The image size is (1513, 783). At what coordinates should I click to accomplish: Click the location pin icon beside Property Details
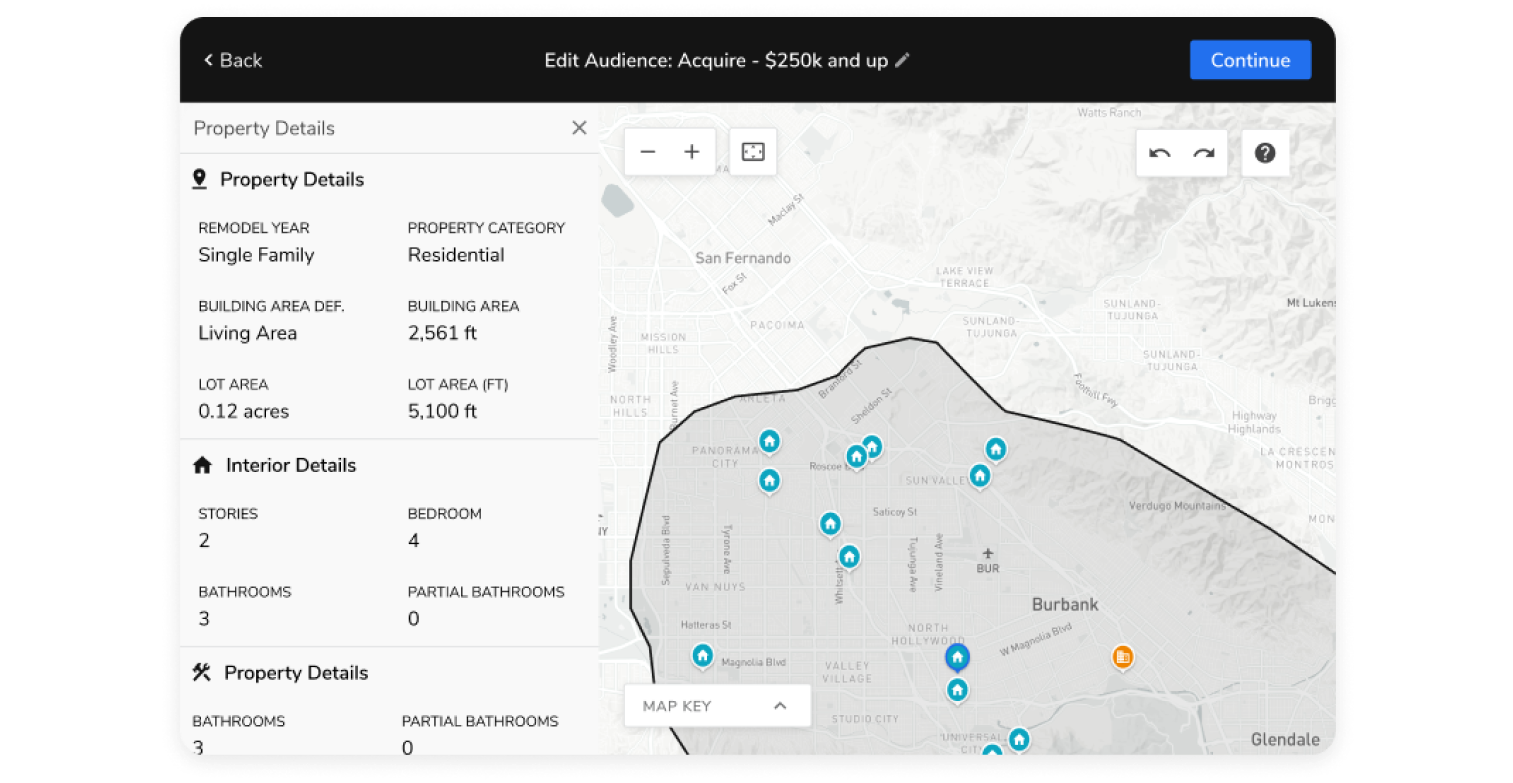[199, 180]
